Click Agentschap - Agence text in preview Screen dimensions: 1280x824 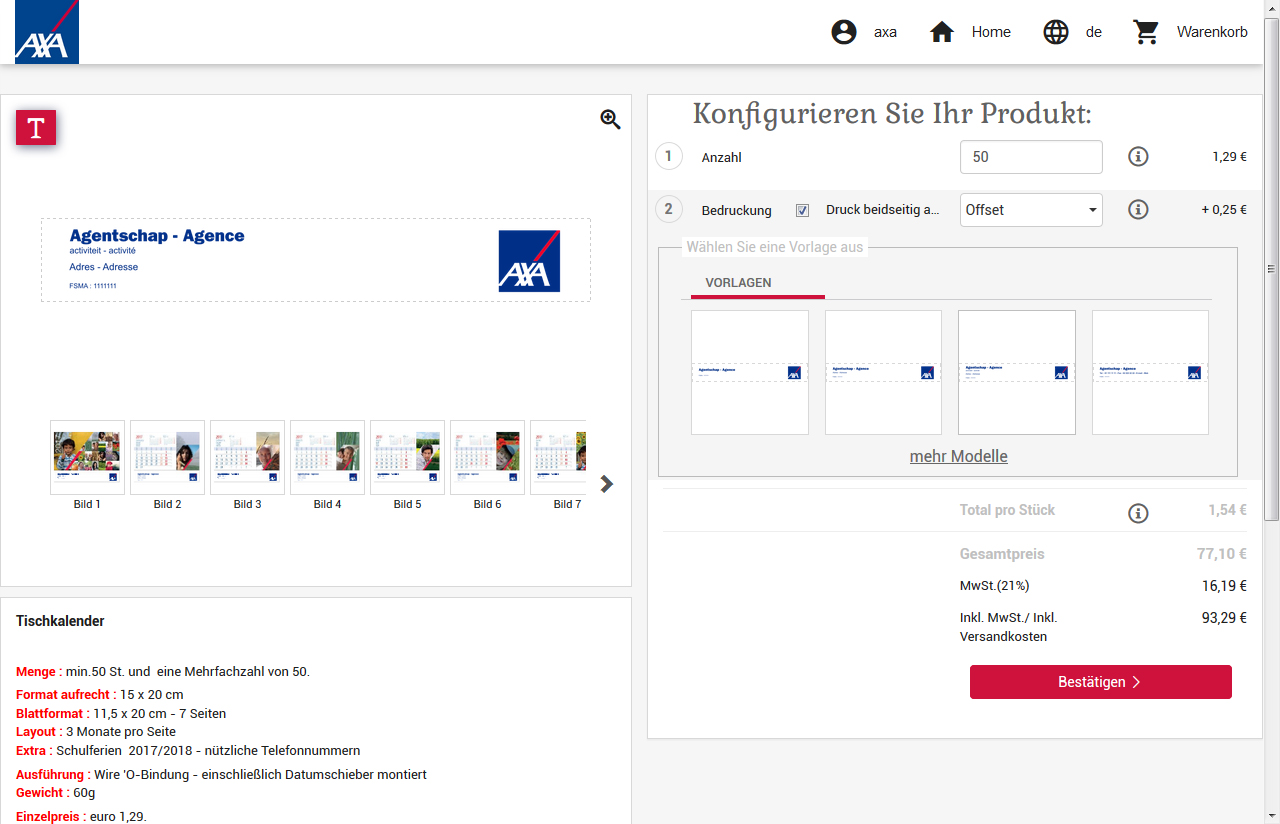(x=157, y=236)
